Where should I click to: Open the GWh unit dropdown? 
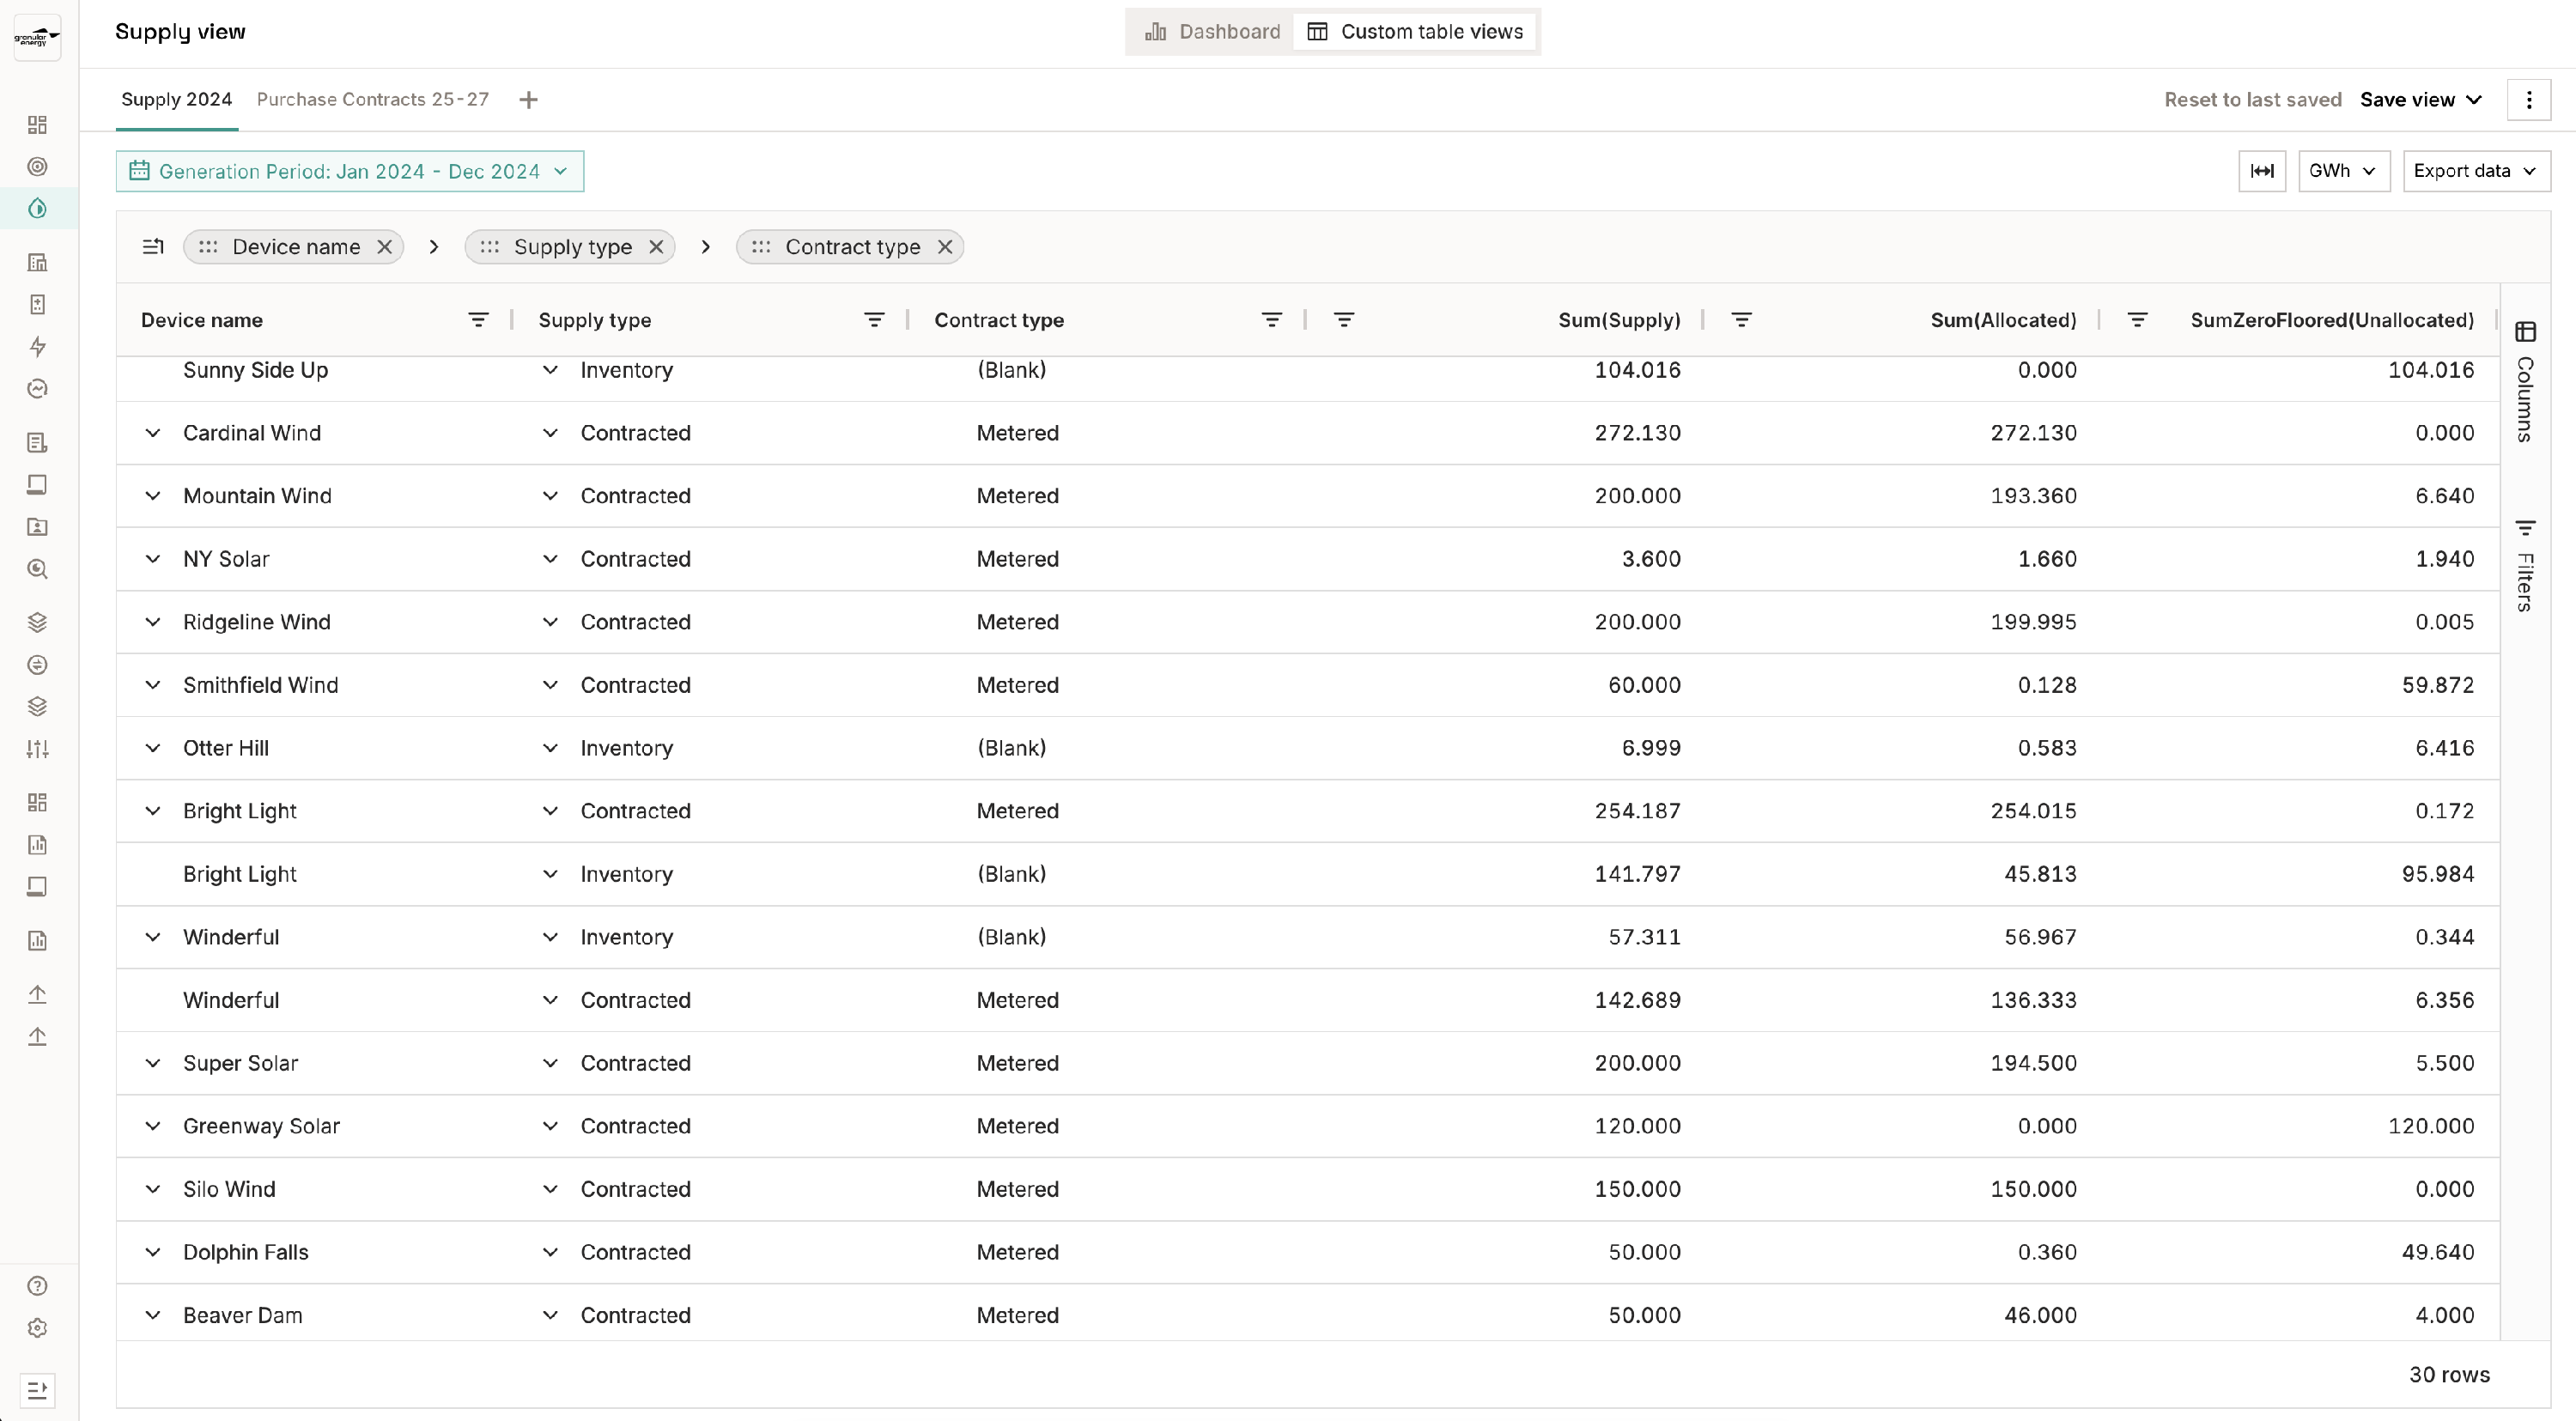[2343, 171]
